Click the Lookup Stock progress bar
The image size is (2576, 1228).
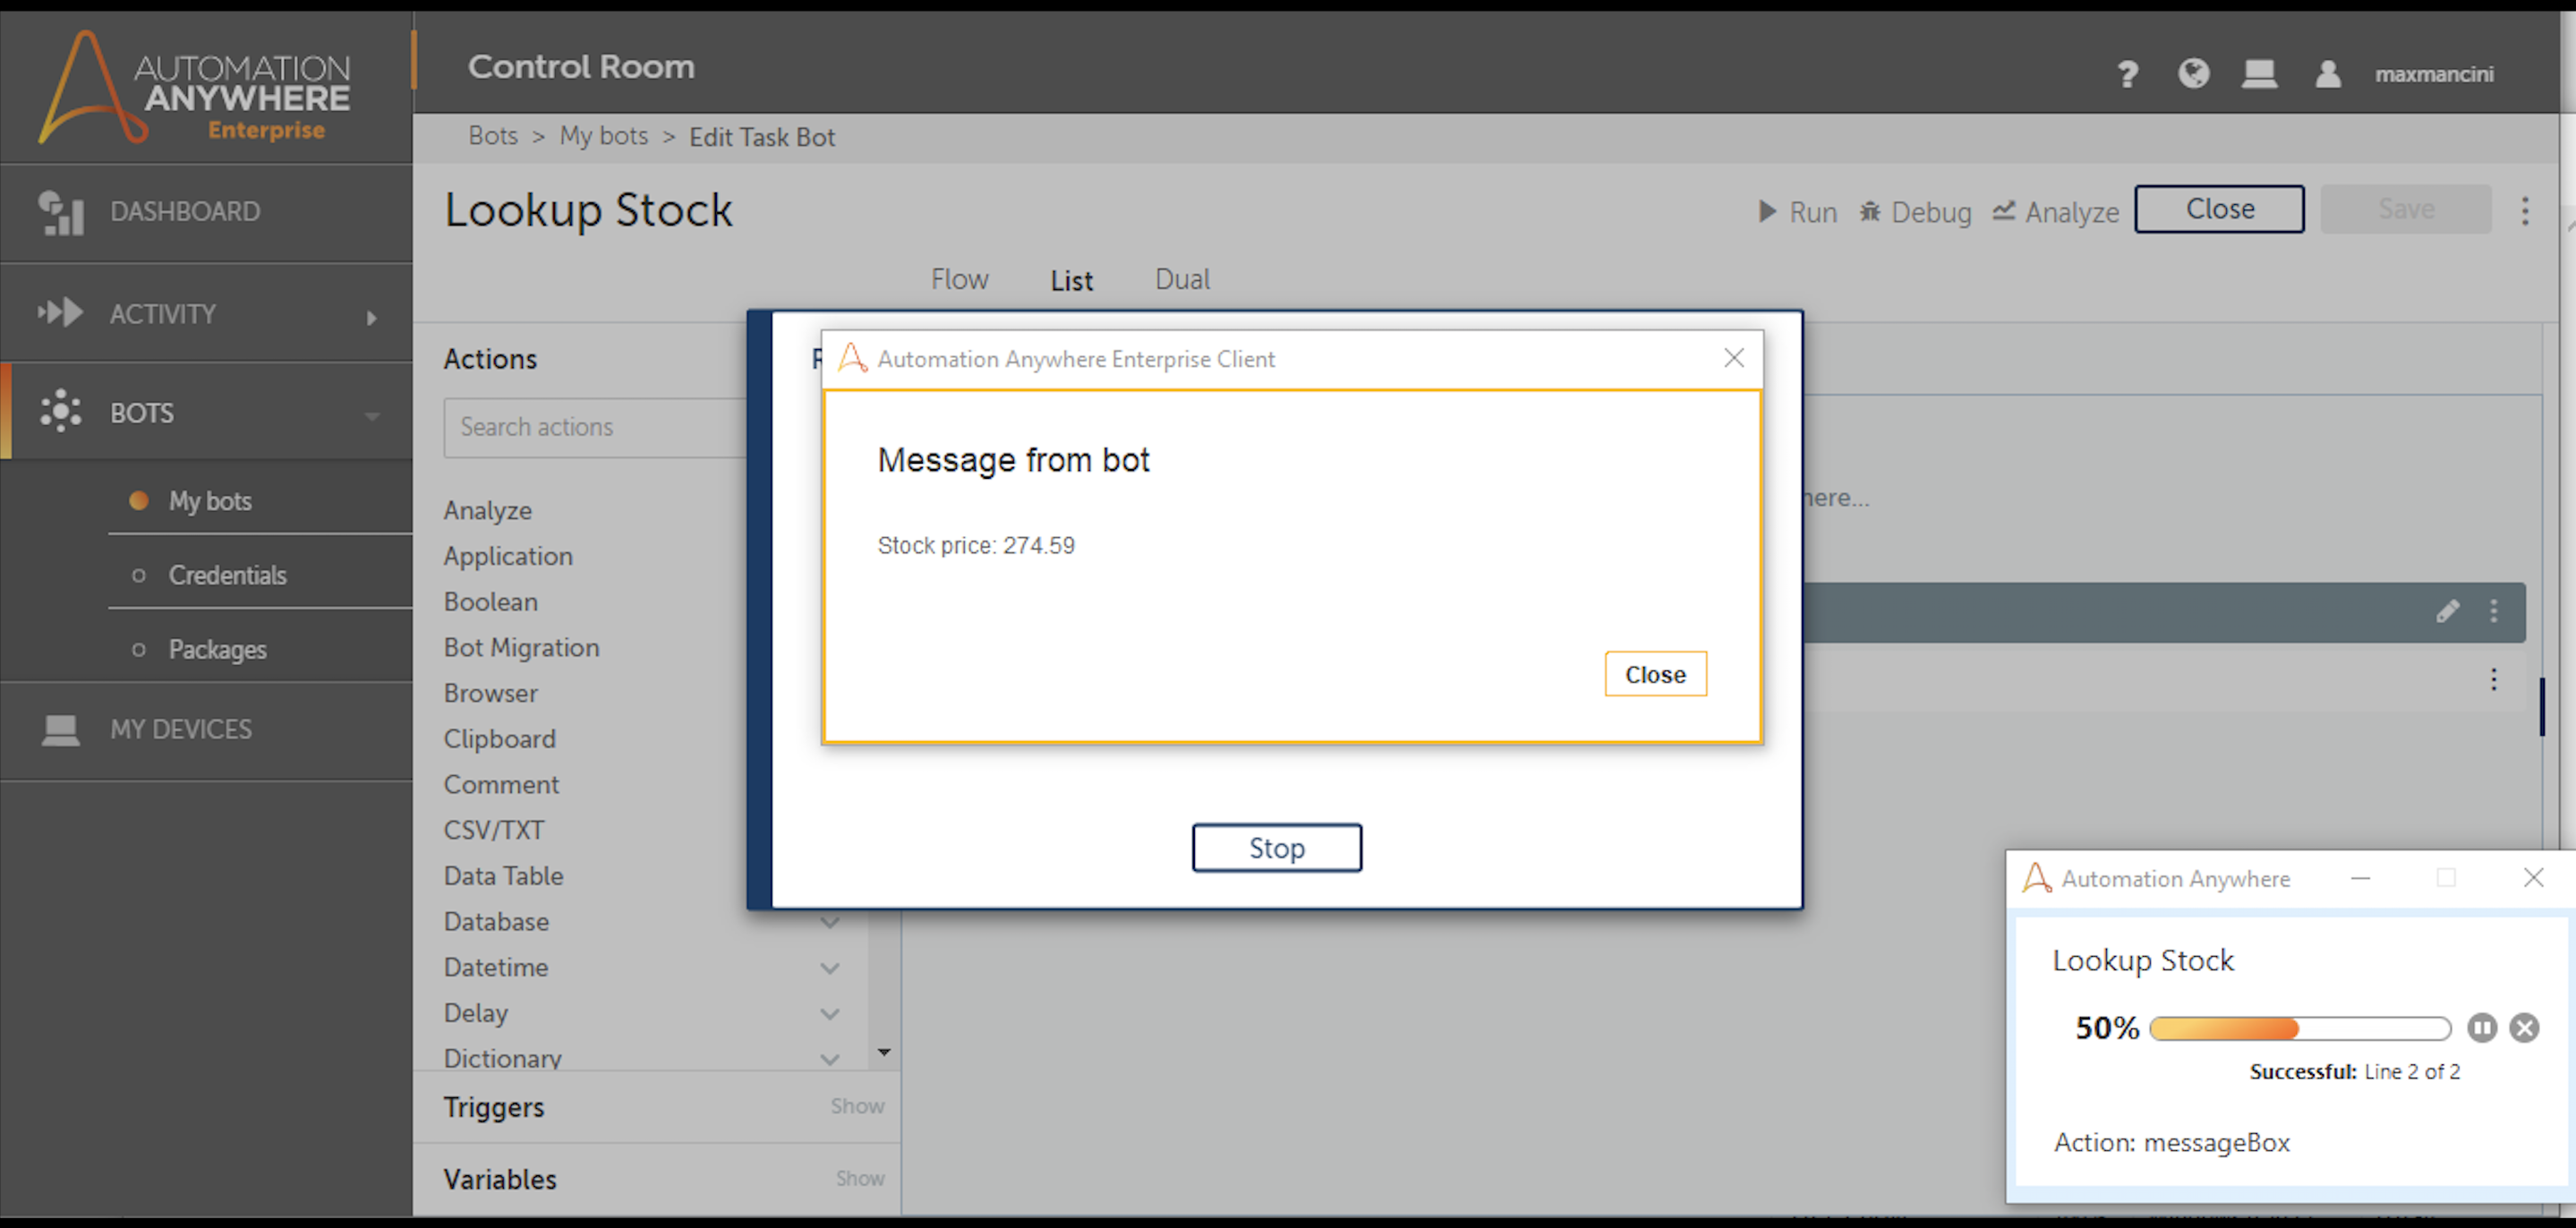click(2299, 1028)
